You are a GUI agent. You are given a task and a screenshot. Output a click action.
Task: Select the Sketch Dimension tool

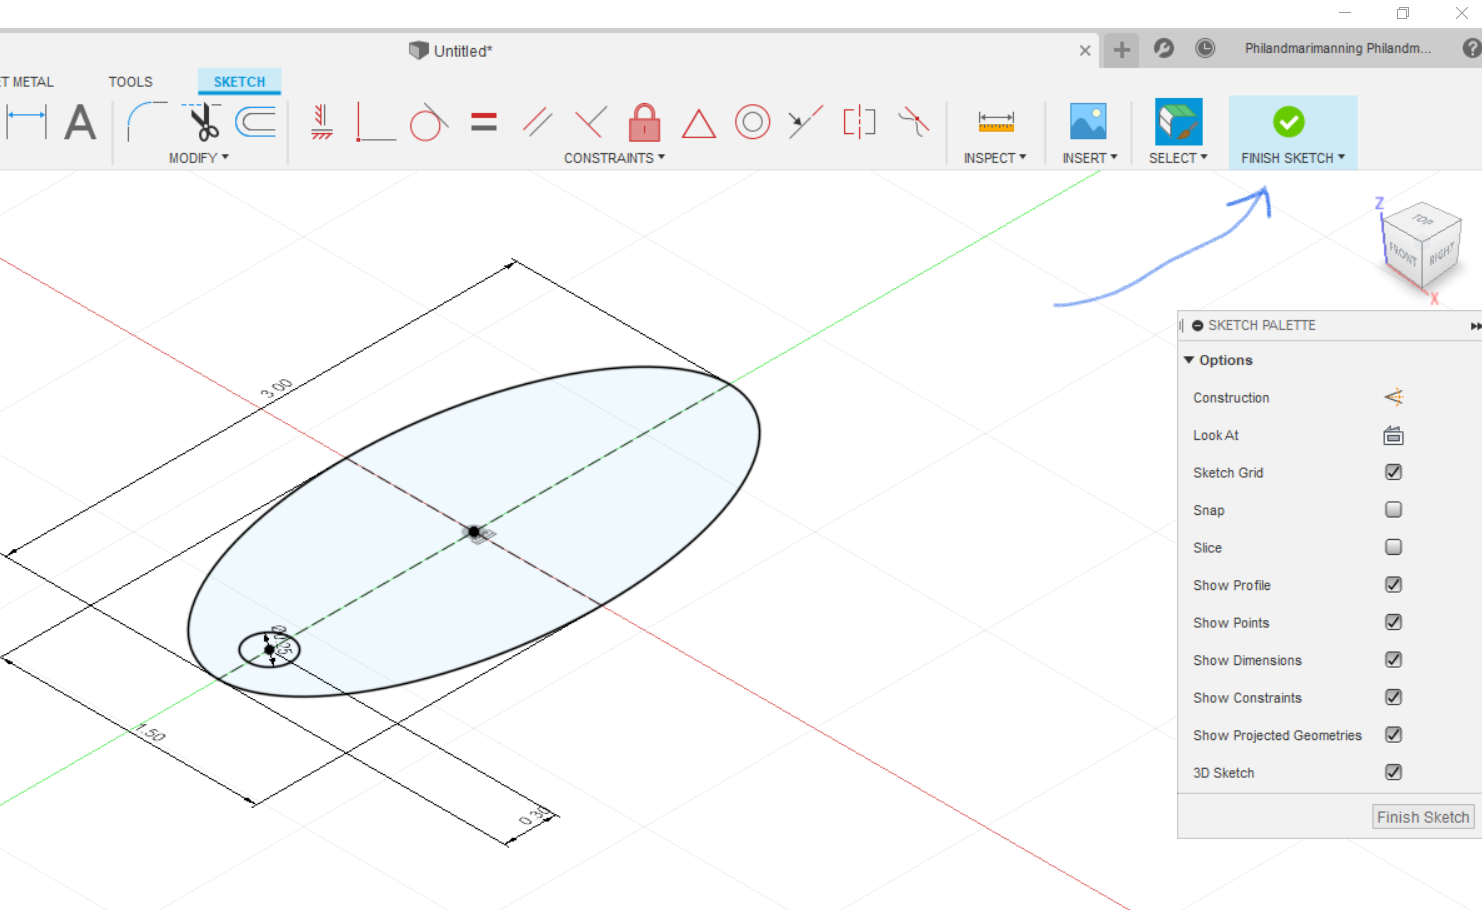pos(27,122)
